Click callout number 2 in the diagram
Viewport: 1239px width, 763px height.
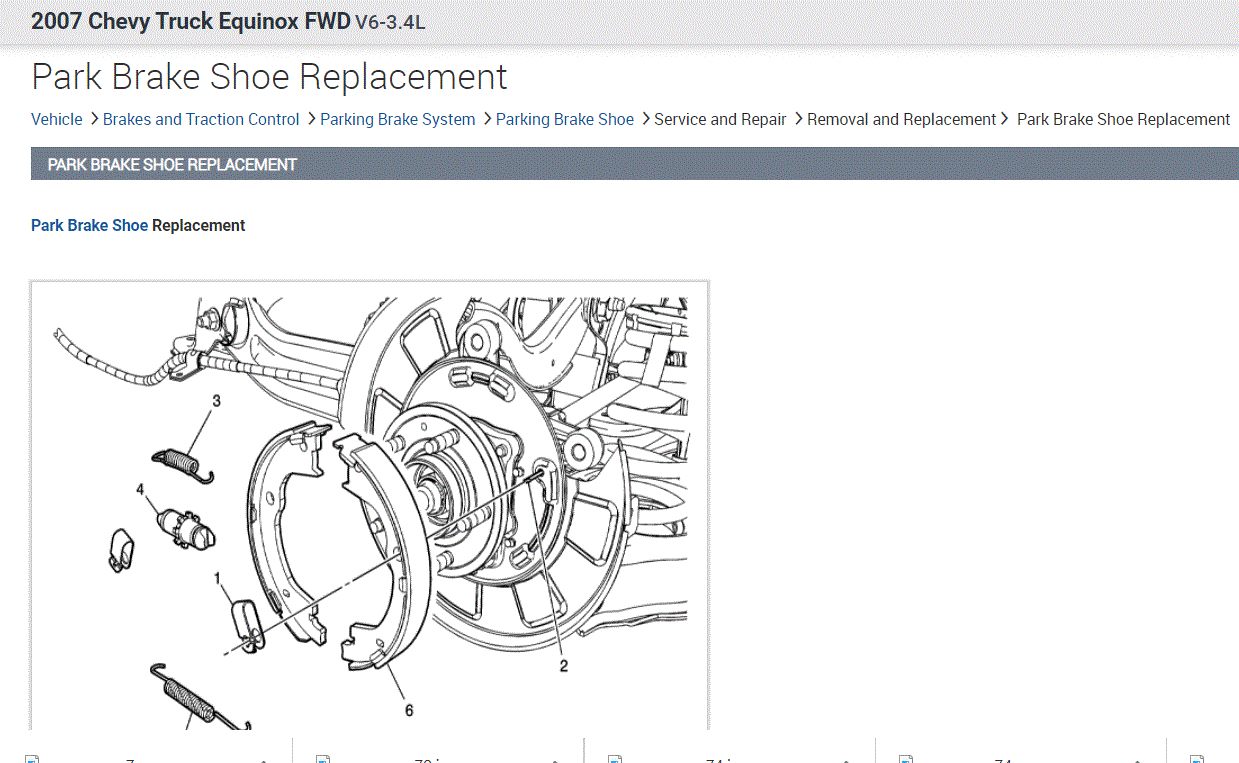[564, 665]
